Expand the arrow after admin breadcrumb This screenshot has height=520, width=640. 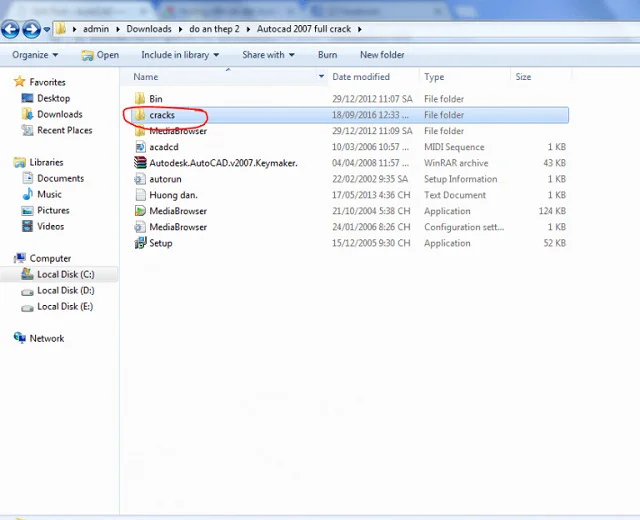point(118,29)
